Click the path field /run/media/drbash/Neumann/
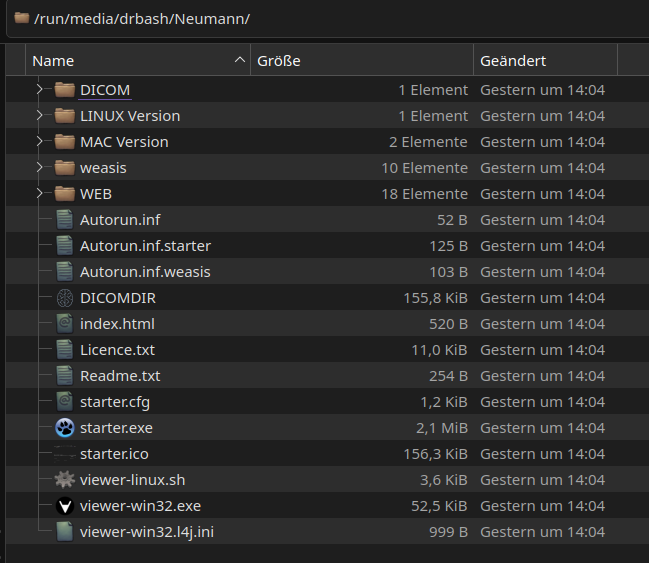The width and height of the screenshot is (649, 563). (x=142, y=19)
